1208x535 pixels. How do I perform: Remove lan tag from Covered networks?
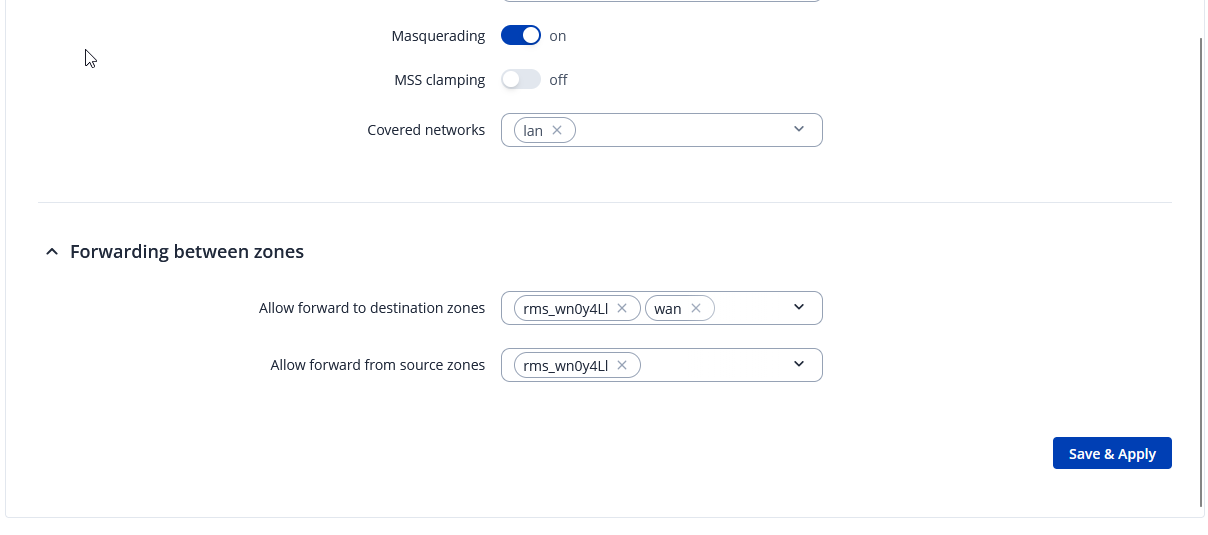[557, 130]
